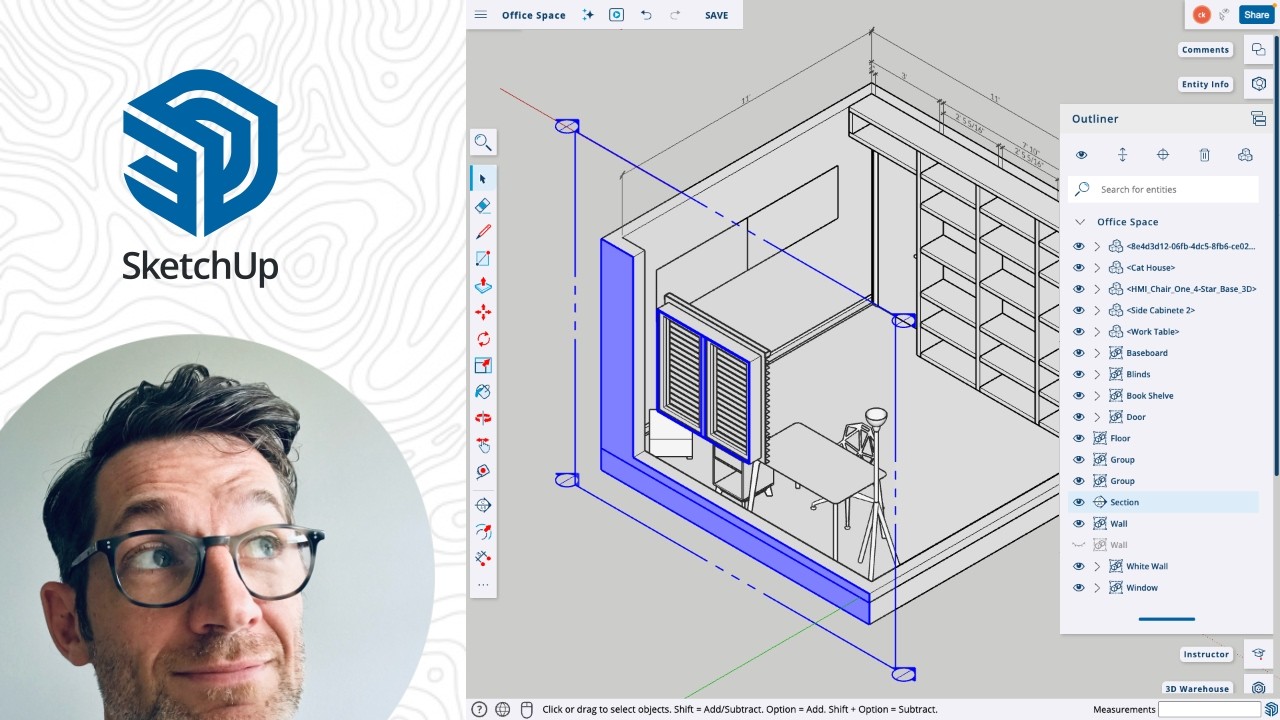The width and height of the screenshot is (1280, 720).
Task: Choose the Paint bucket tool
Action: coord(483,392)
